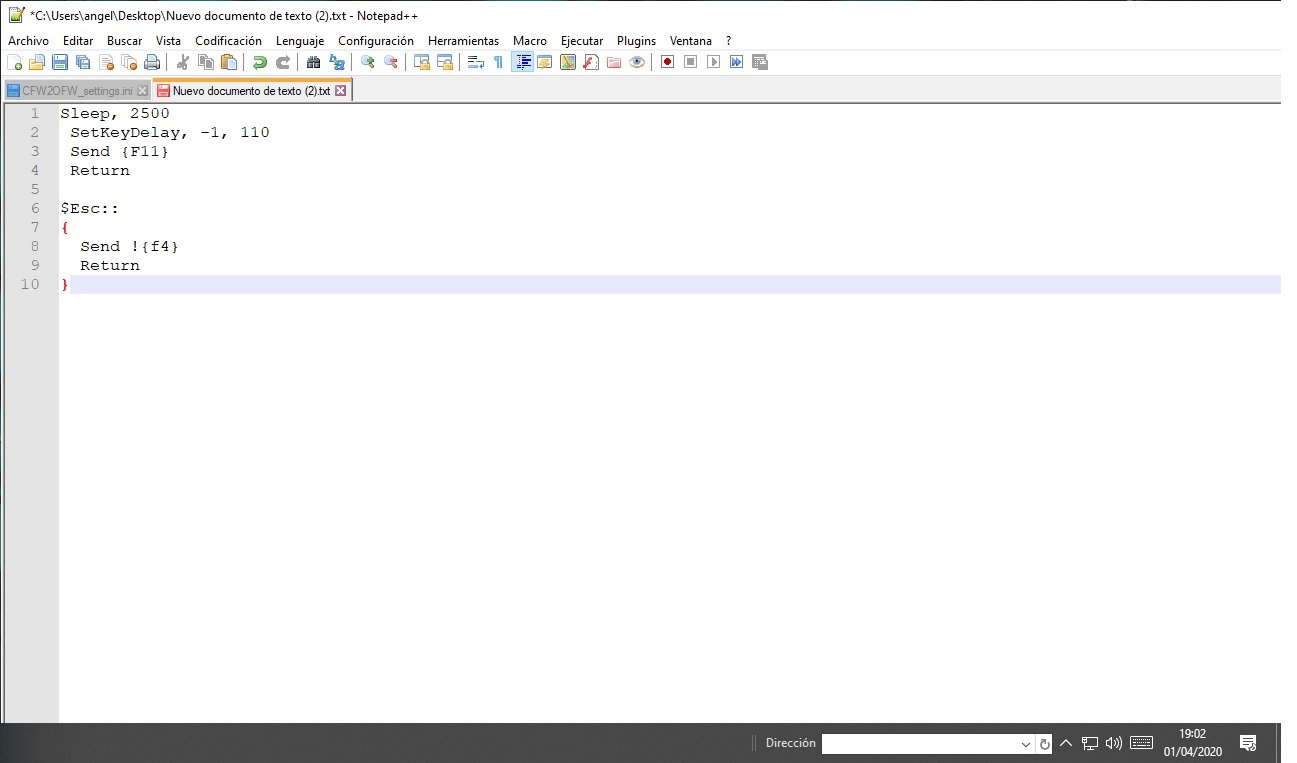
Task: Open the notification center icon
Action: coord(1248,743)
